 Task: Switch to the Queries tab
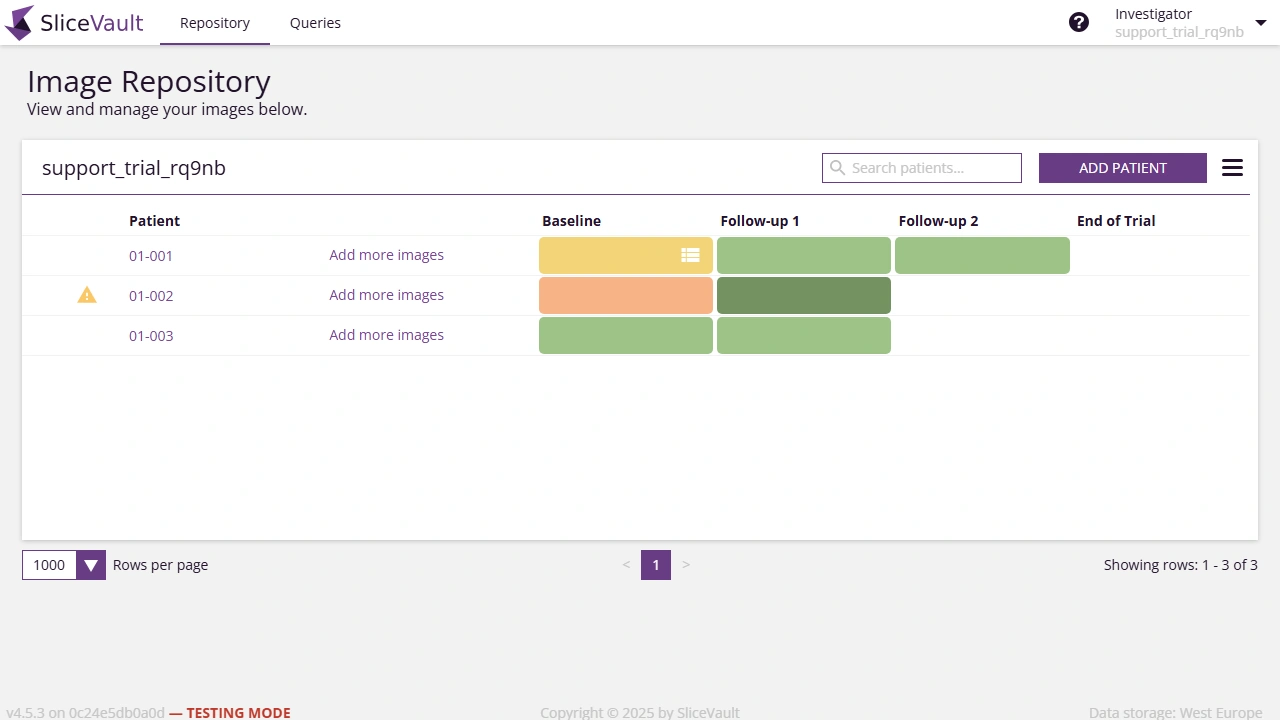[315, 23]
